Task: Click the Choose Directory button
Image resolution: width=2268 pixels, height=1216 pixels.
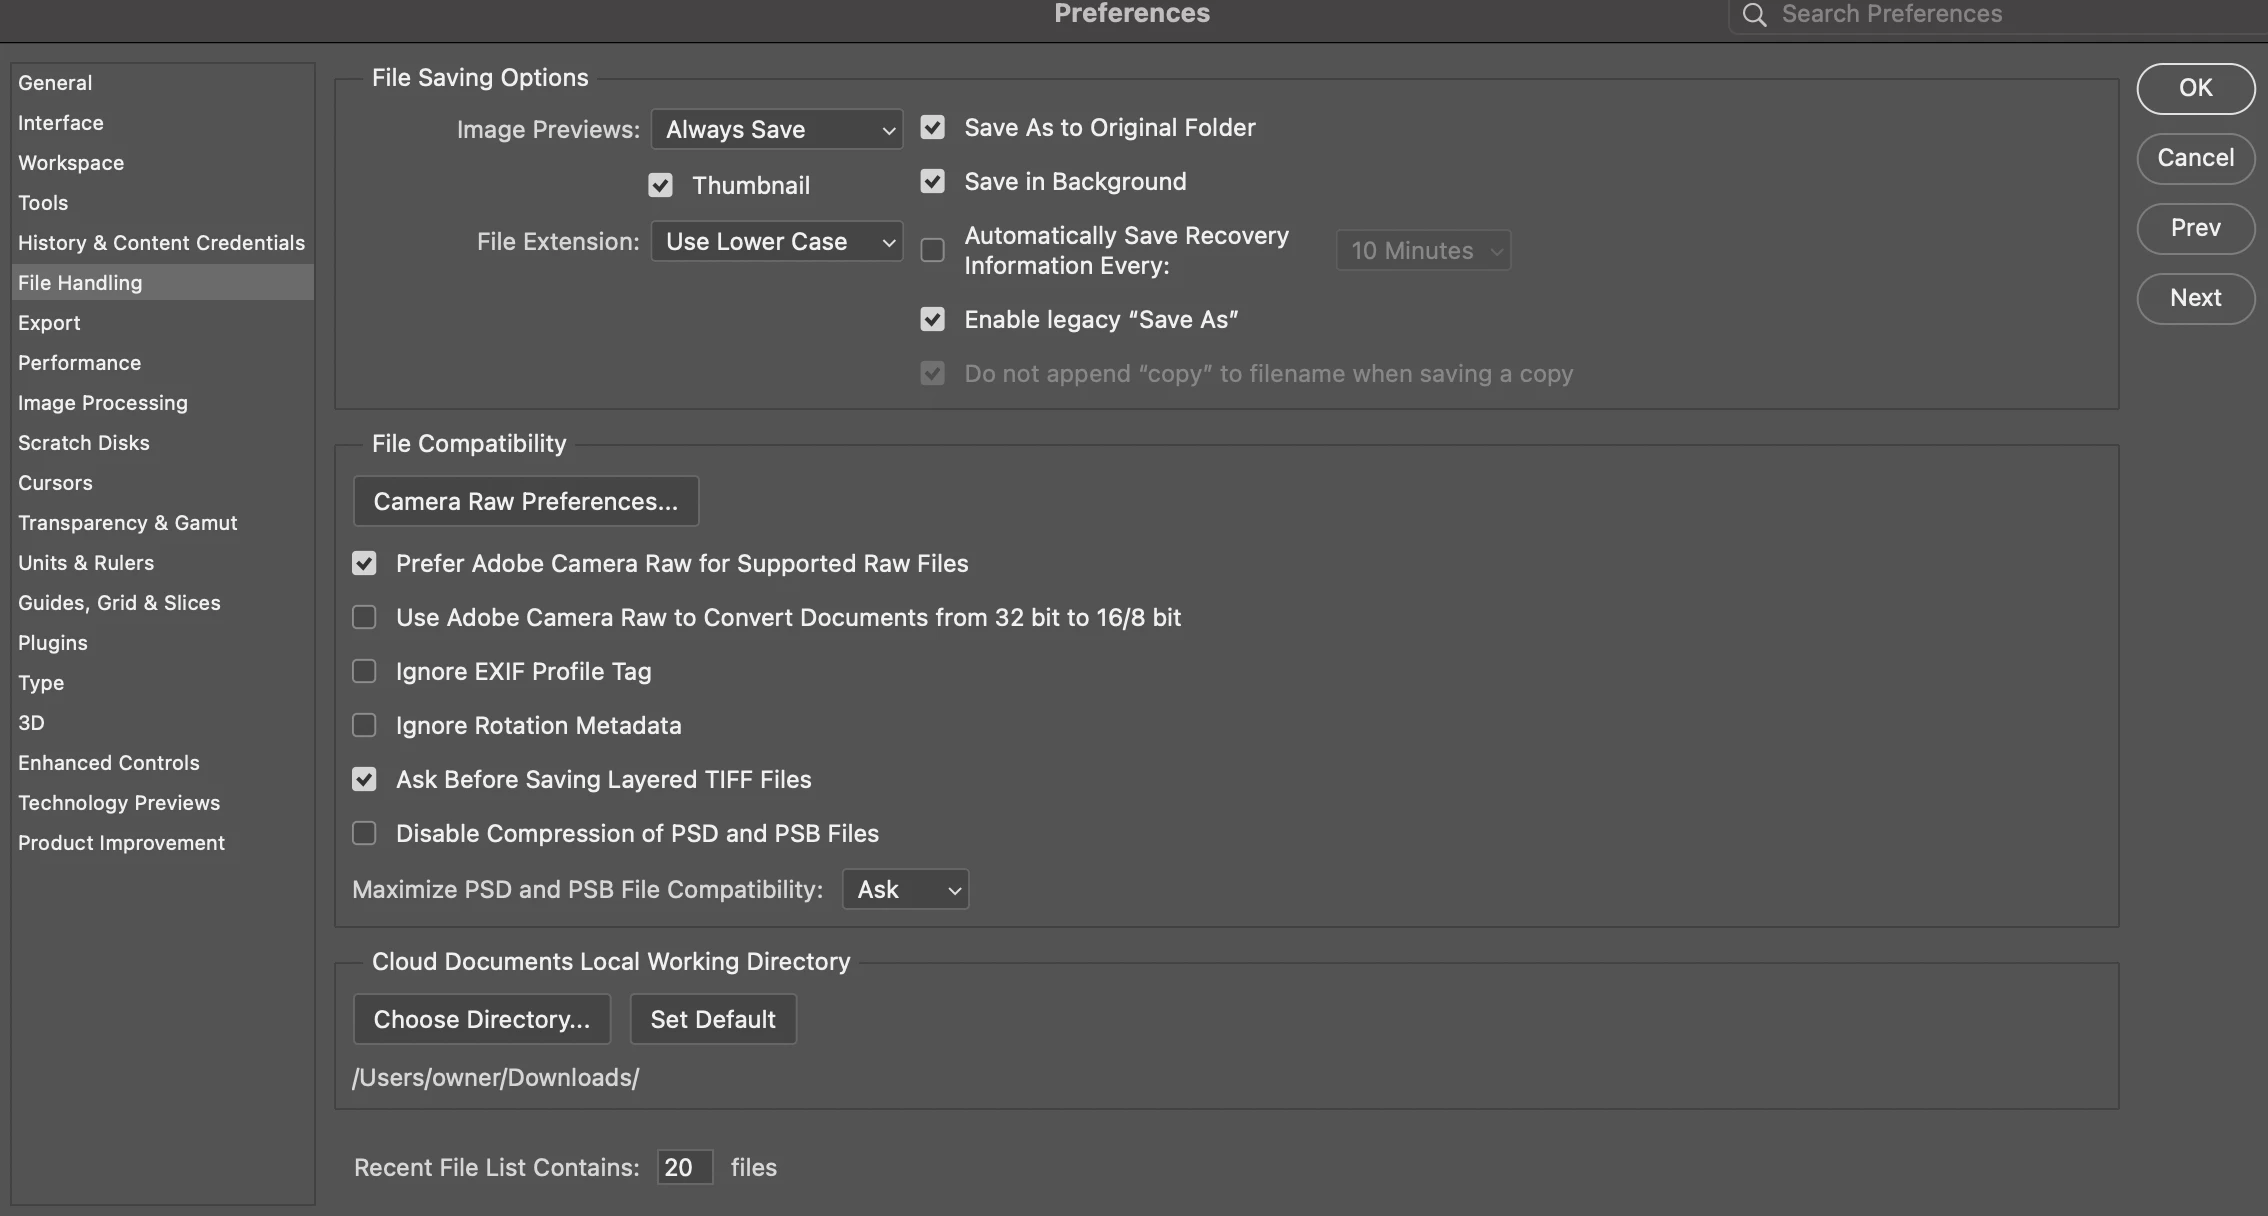Action: [x=481, y=1020]
